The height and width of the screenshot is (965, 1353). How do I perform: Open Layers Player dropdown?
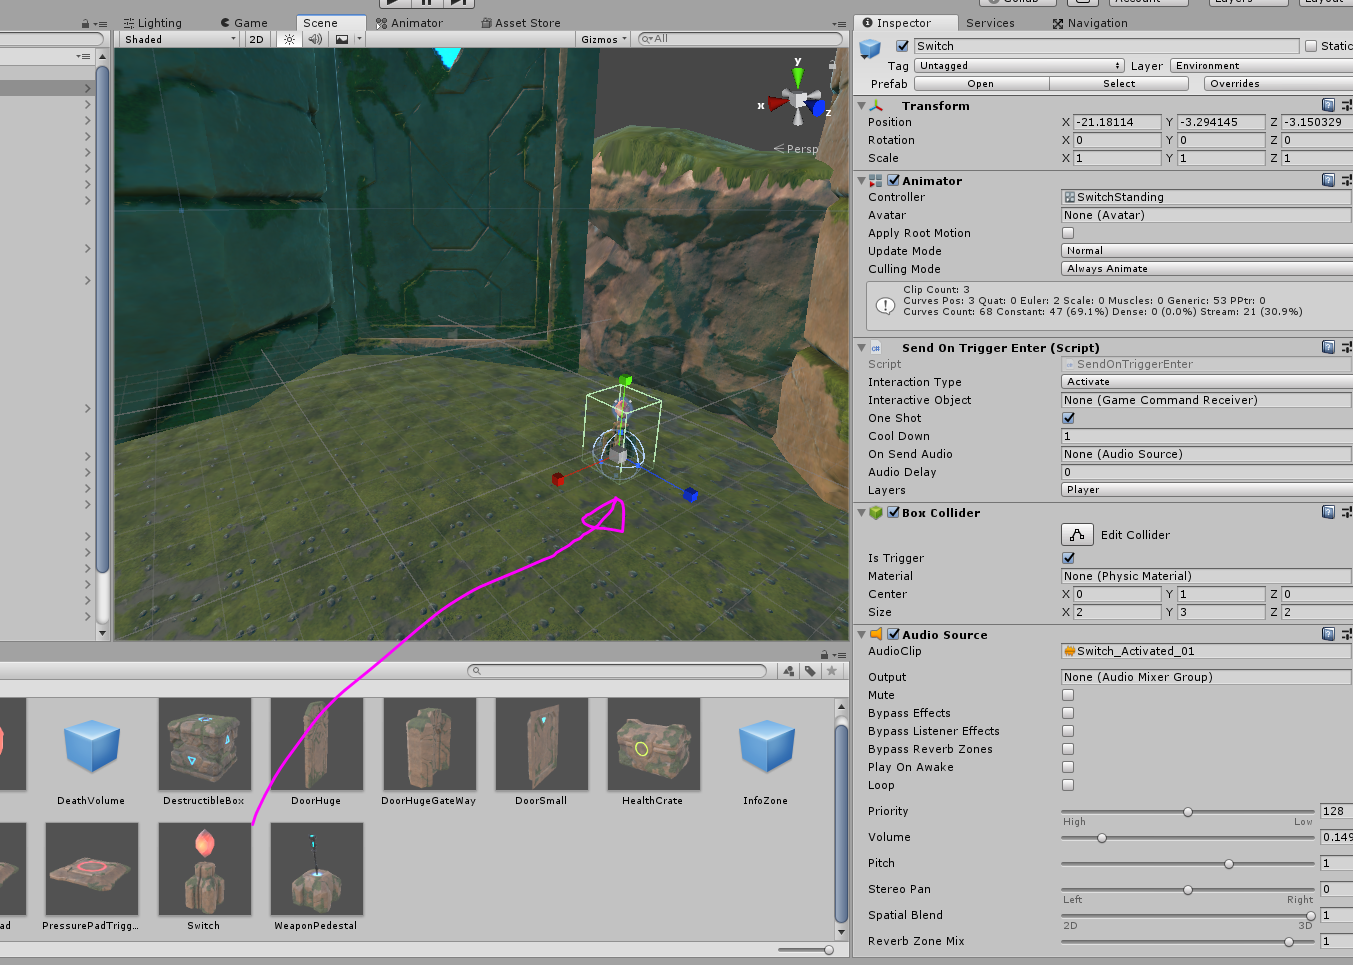(x=1206, y=490)
